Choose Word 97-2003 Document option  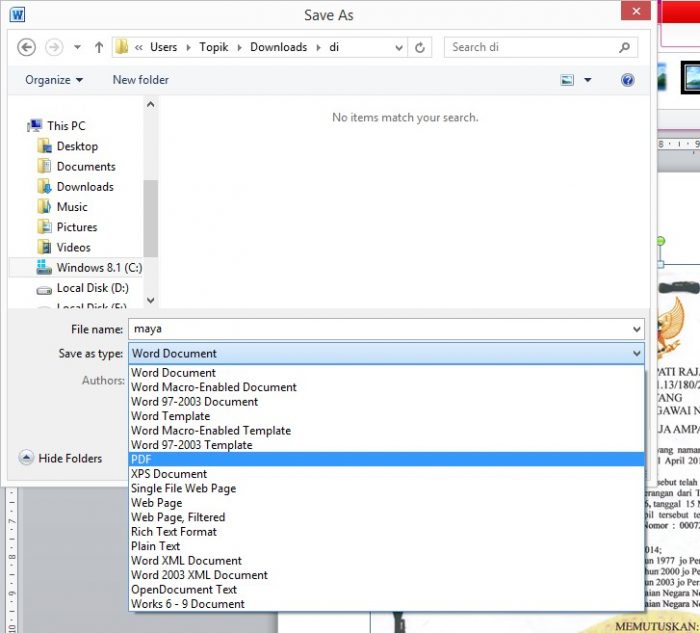386,402
